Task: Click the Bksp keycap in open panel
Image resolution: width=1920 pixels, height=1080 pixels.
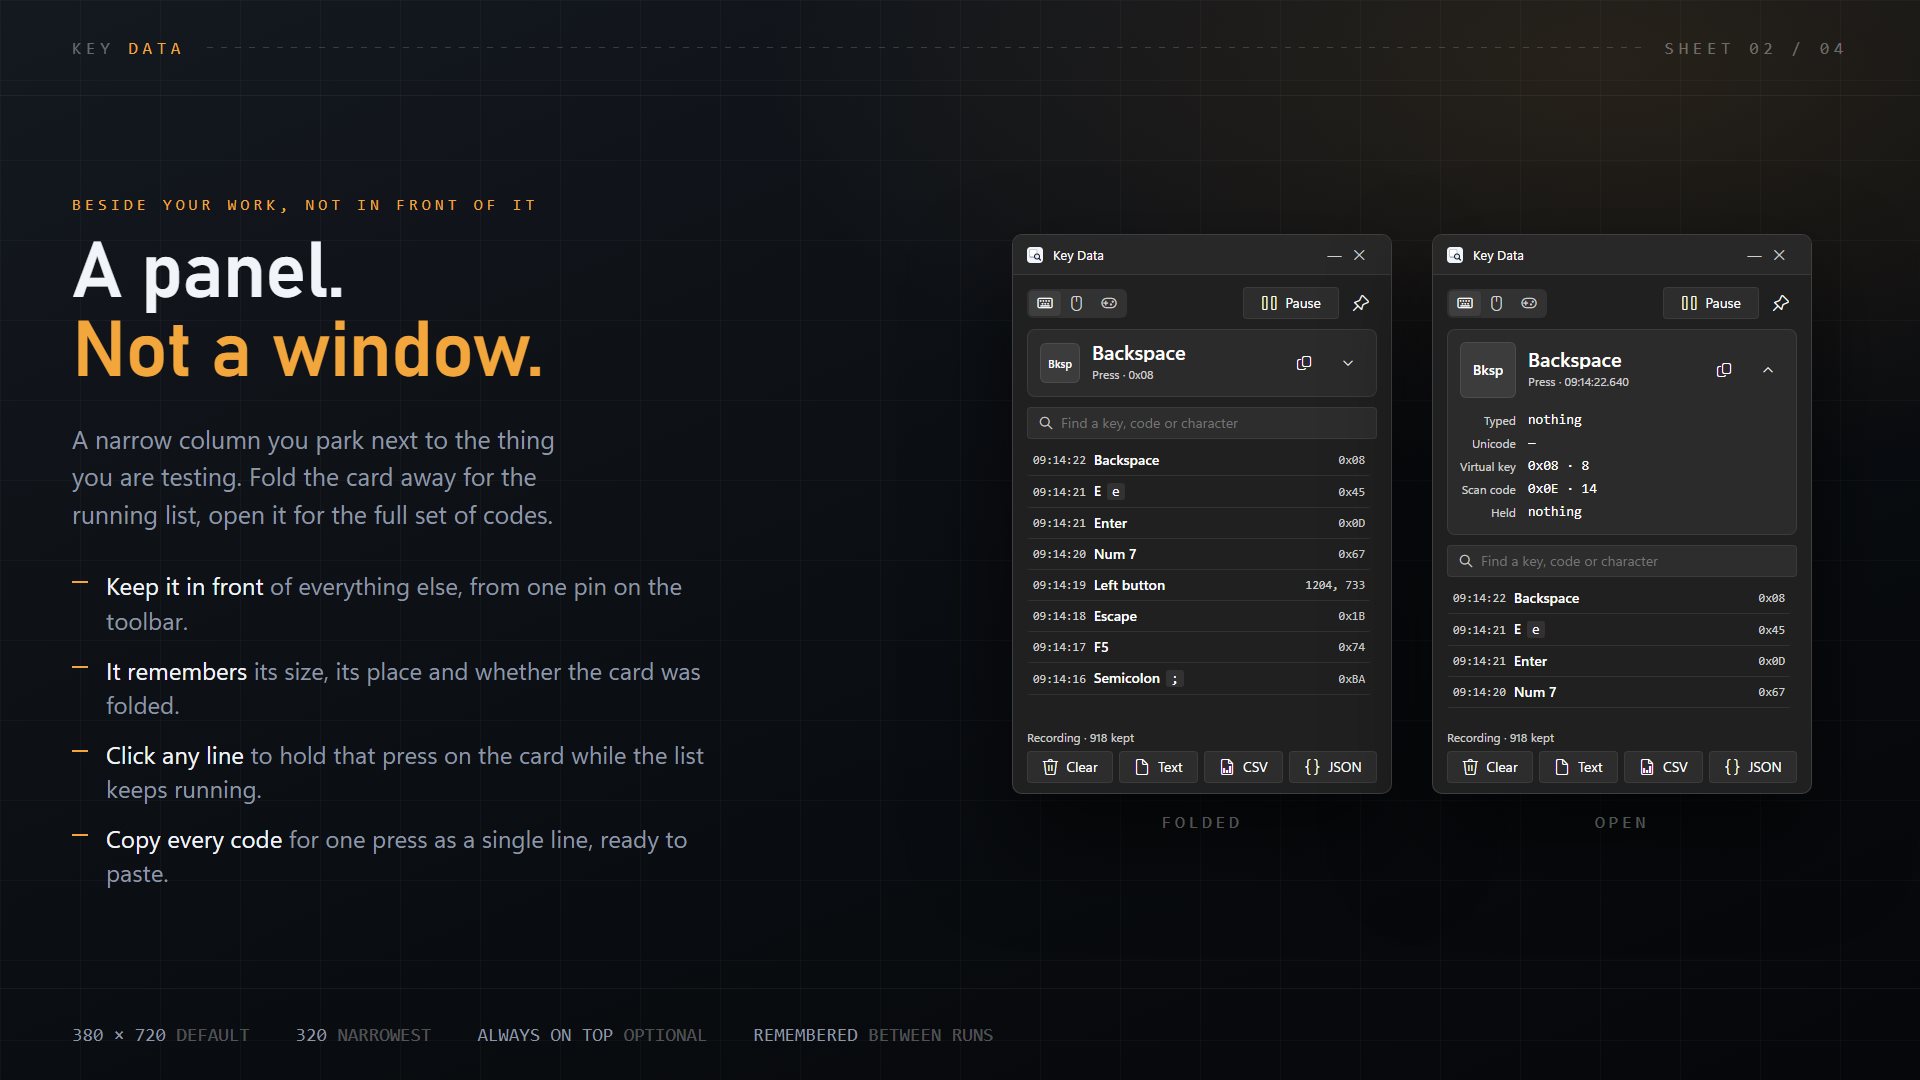Action: [1487, 370]
